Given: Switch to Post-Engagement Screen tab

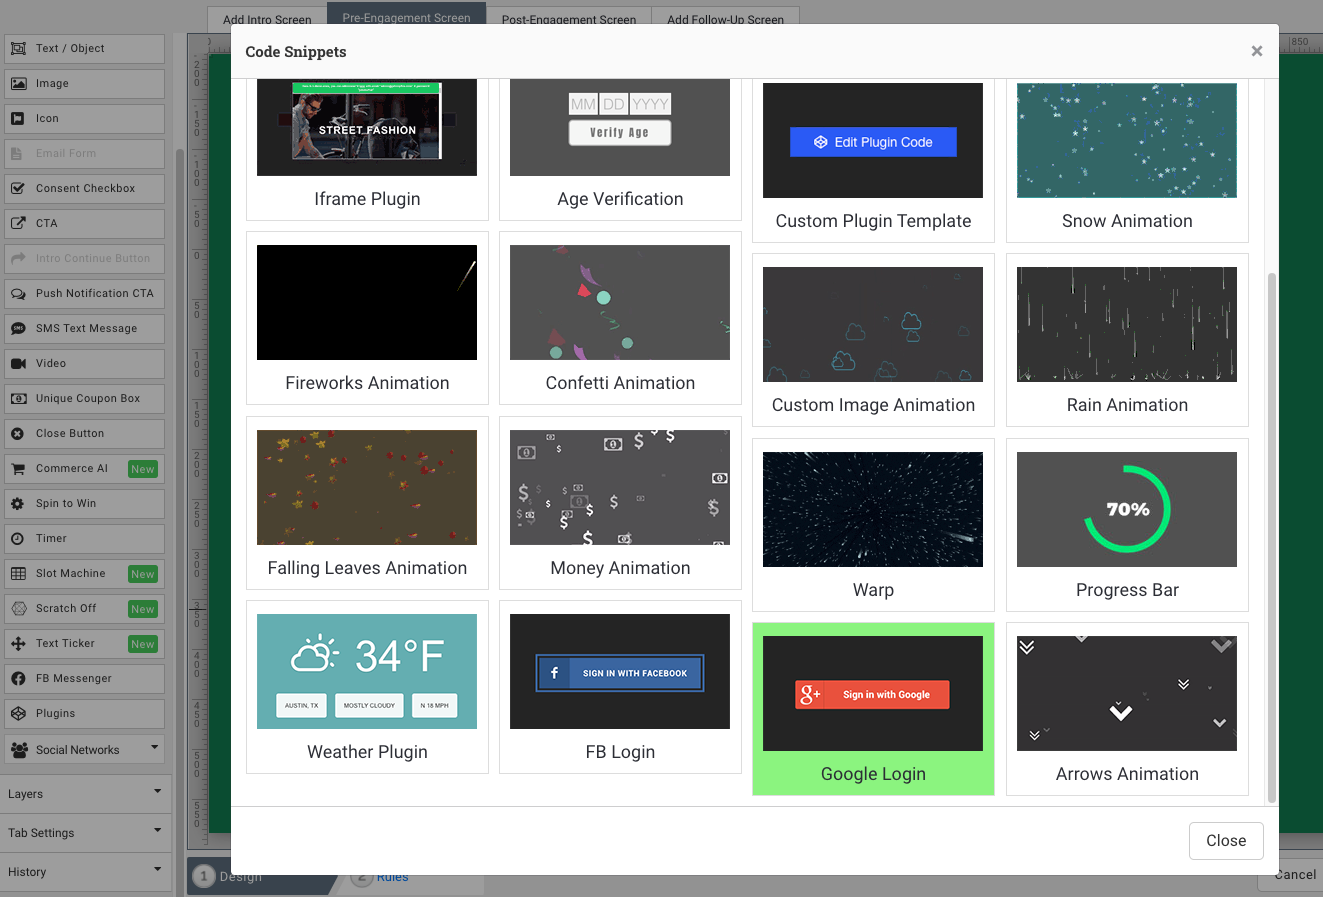Looking at the screenshot, I should coord(568,19).
